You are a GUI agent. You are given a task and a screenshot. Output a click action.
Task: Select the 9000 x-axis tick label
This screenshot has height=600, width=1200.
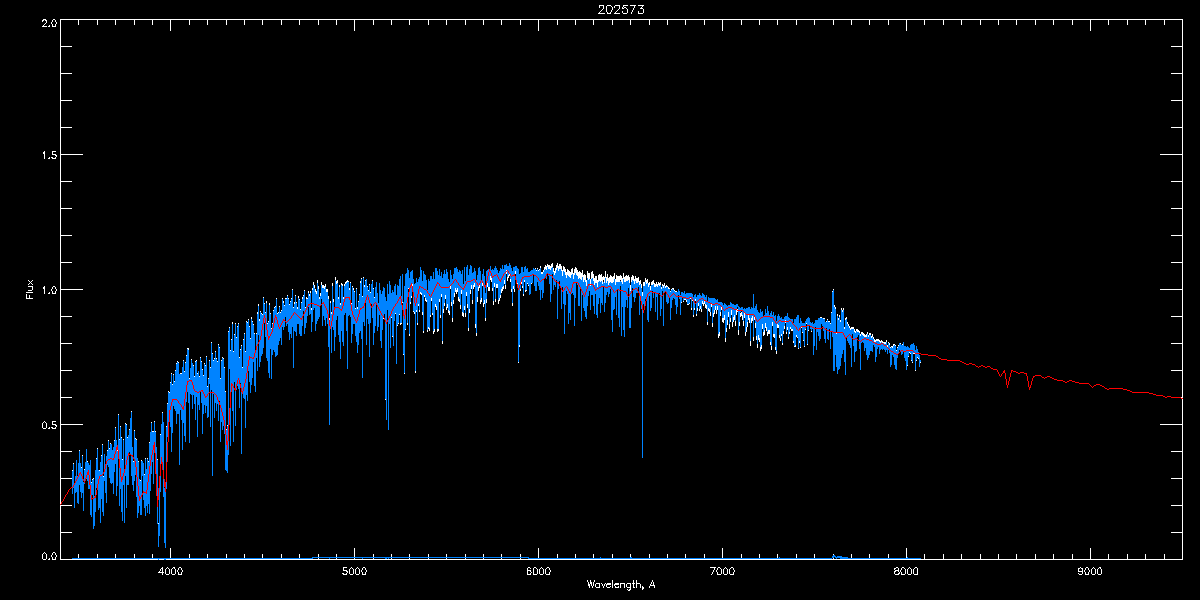(1090, 572)
